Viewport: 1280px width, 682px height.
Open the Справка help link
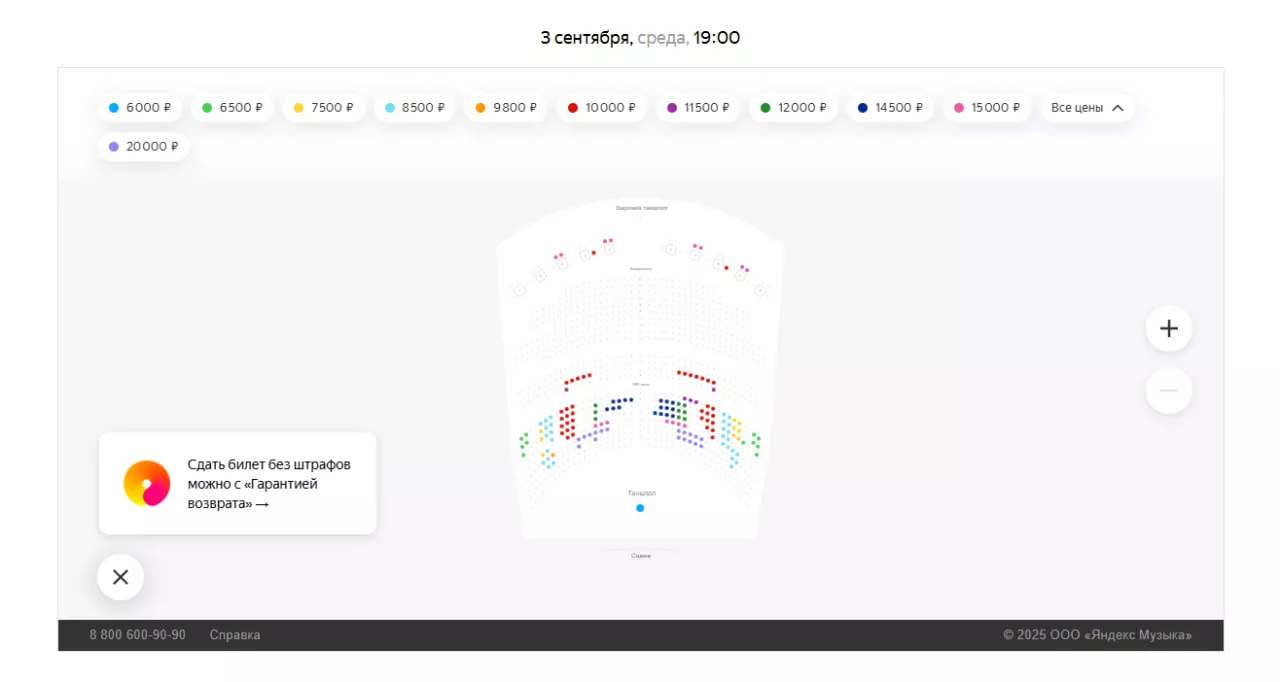tap(235, 635)
